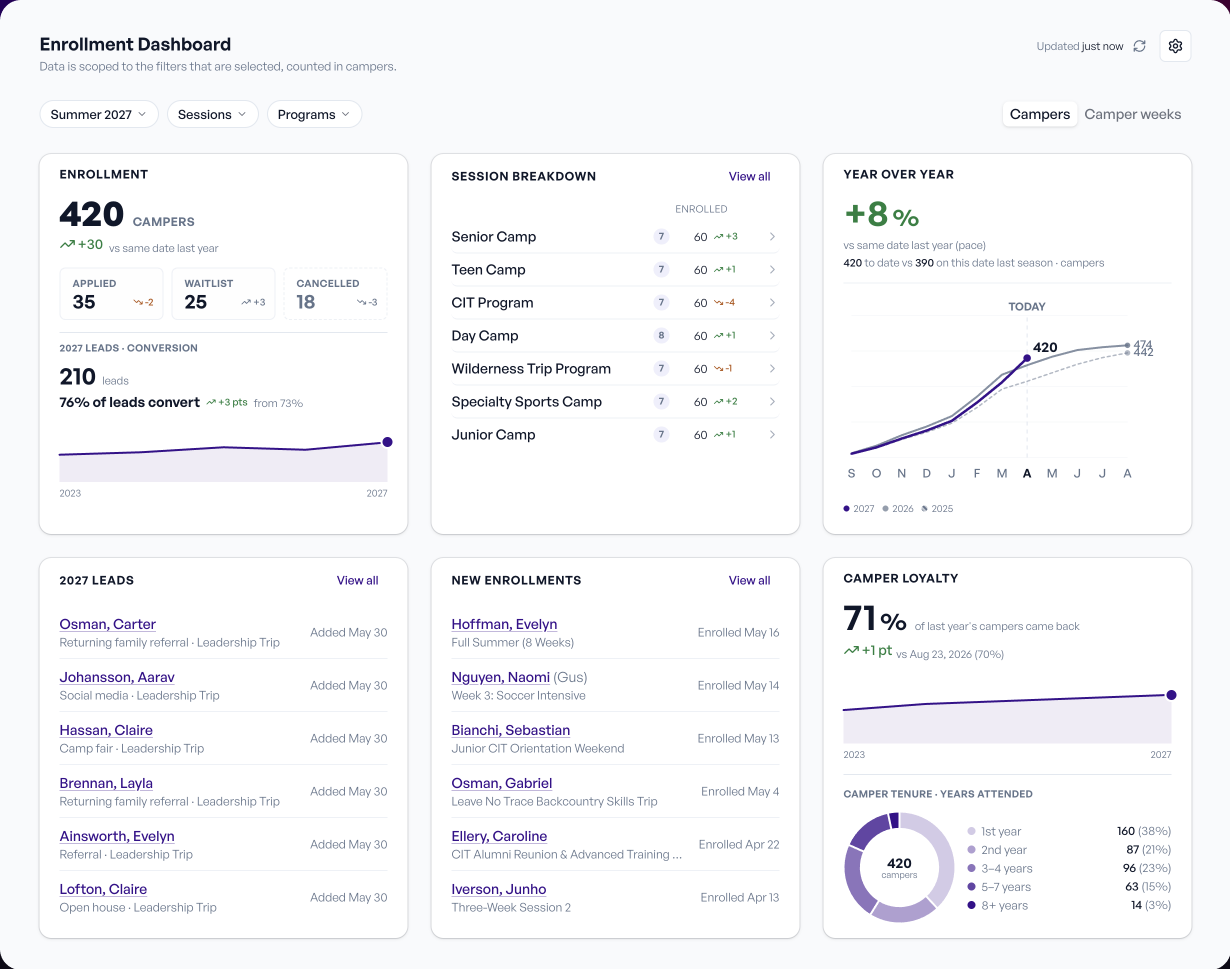Screen dimensions: 1230x969
Task: Expand the Wilderness Trip Program chevron
Action: (772, 369)
